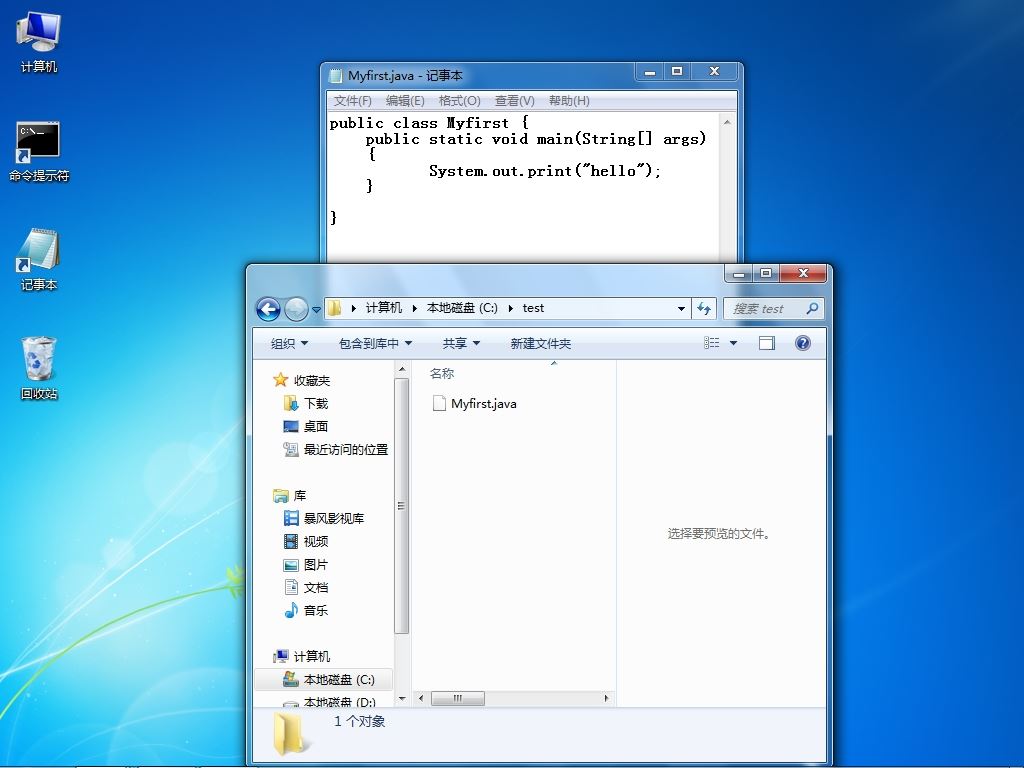Click navigation pane scrollbar down arrow
The width and height of the screenshot is (1024, 768).
(x=402, y=698)
